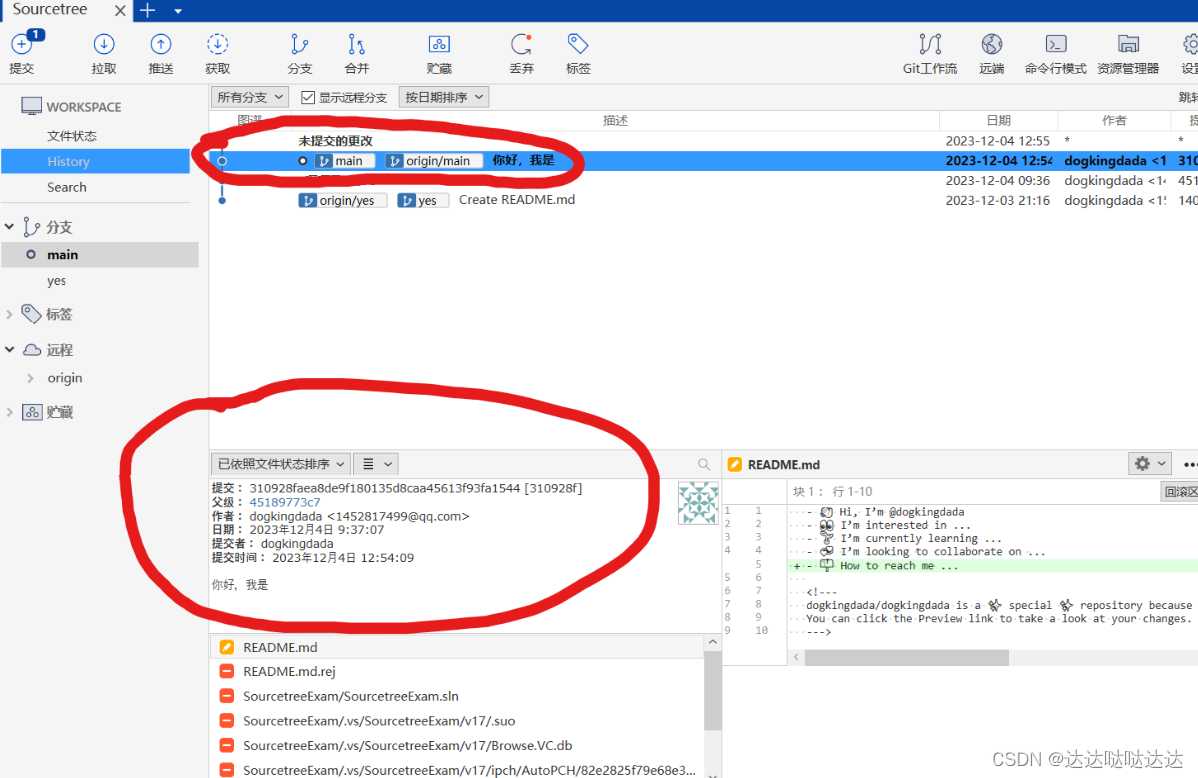Click the 作者 column header
1198x778 pixels.
[x=1114, y=120]
